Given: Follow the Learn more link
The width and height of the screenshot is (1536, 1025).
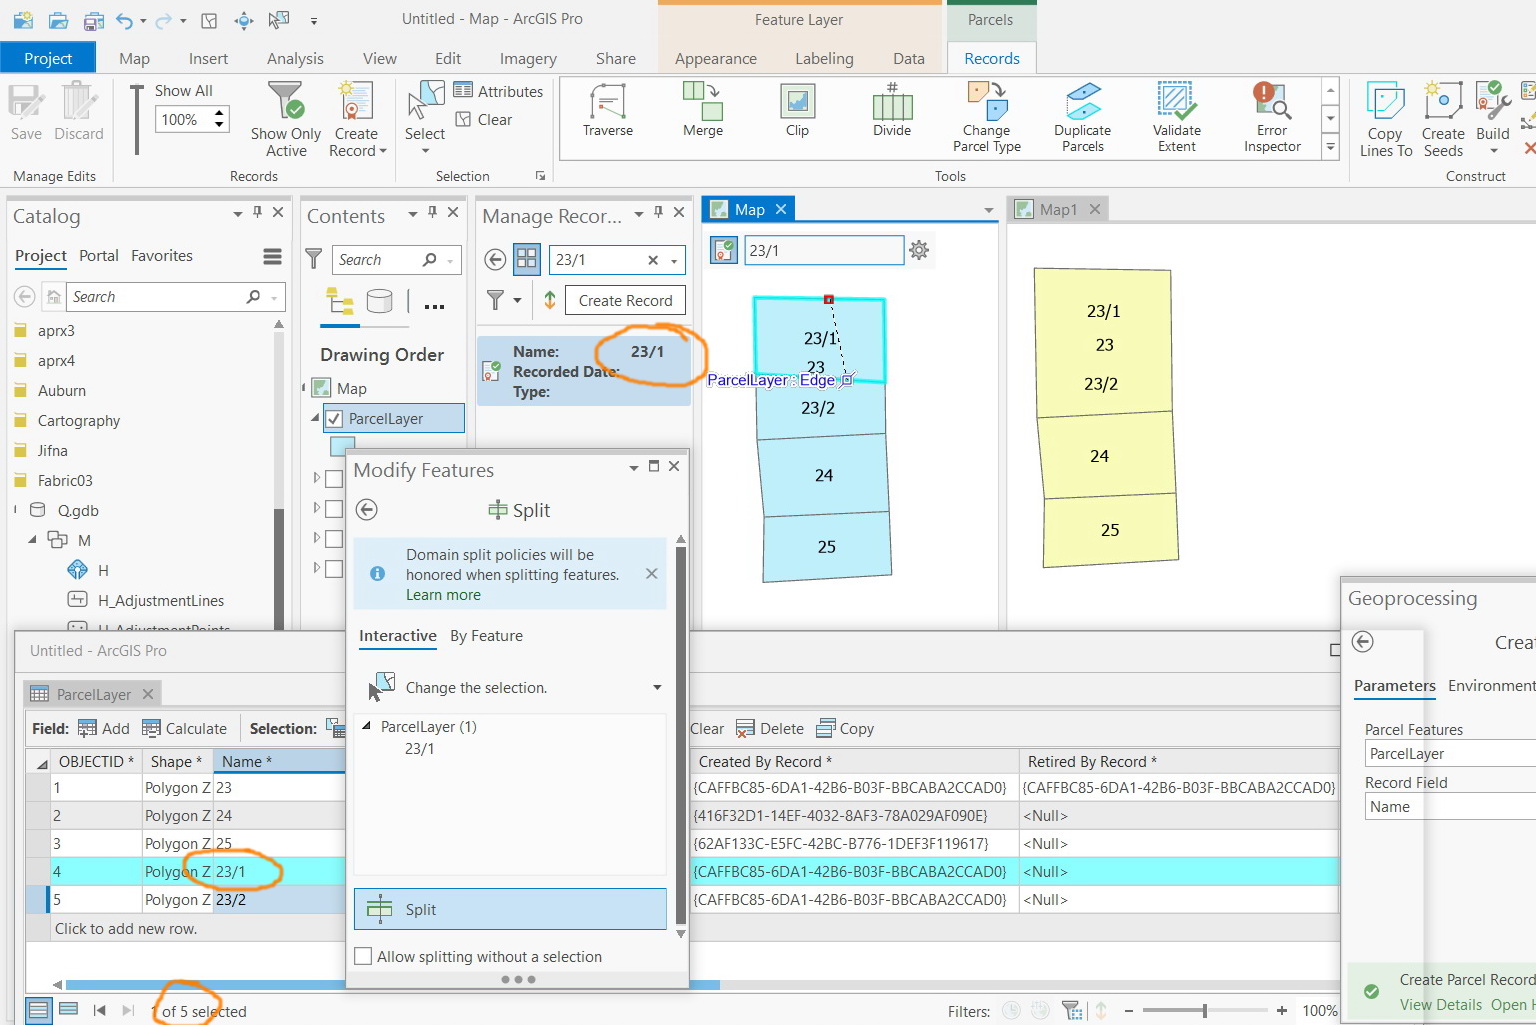Looking at the screenshot, I should (443, 595).
